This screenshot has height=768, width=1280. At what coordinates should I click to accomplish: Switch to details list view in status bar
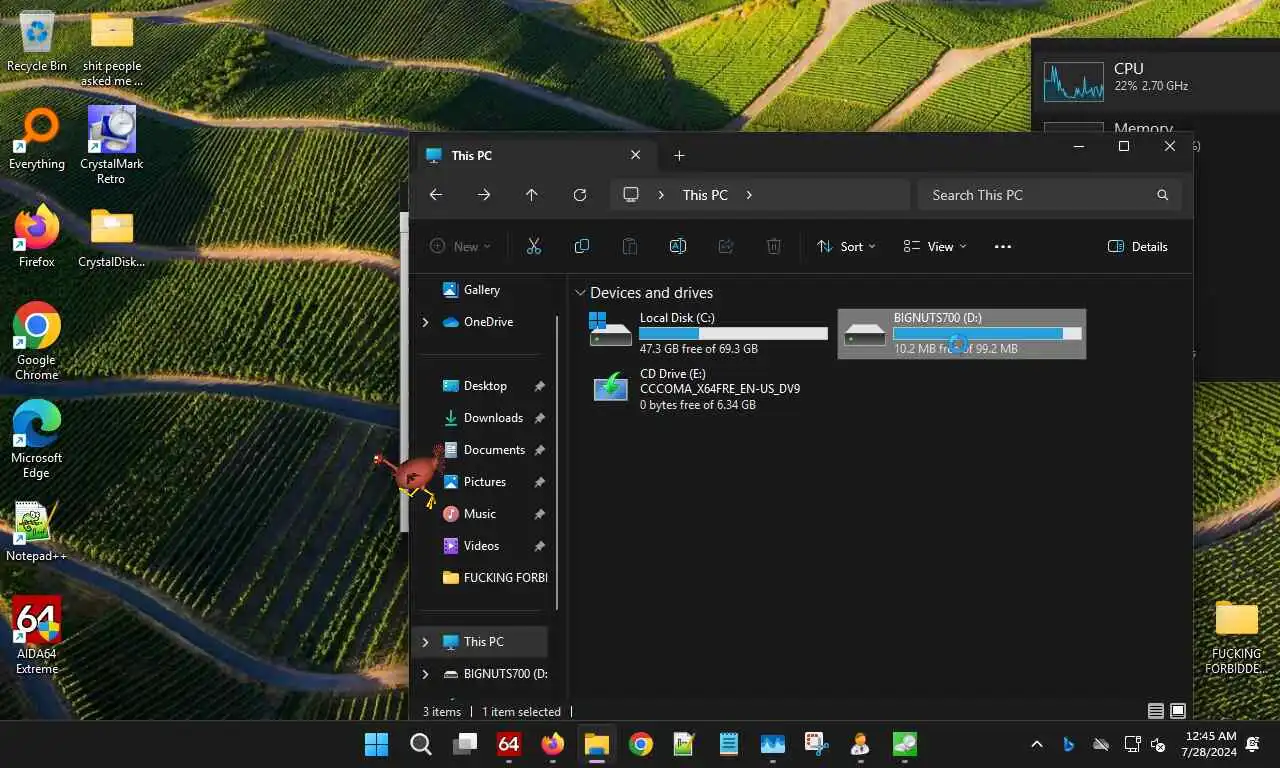1156,711
